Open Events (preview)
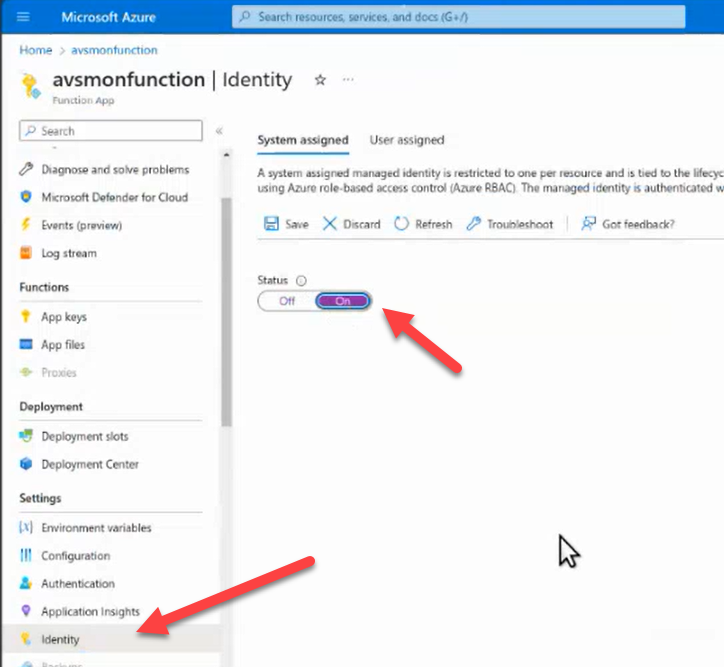The image size is (724, 667). (81, 225)
